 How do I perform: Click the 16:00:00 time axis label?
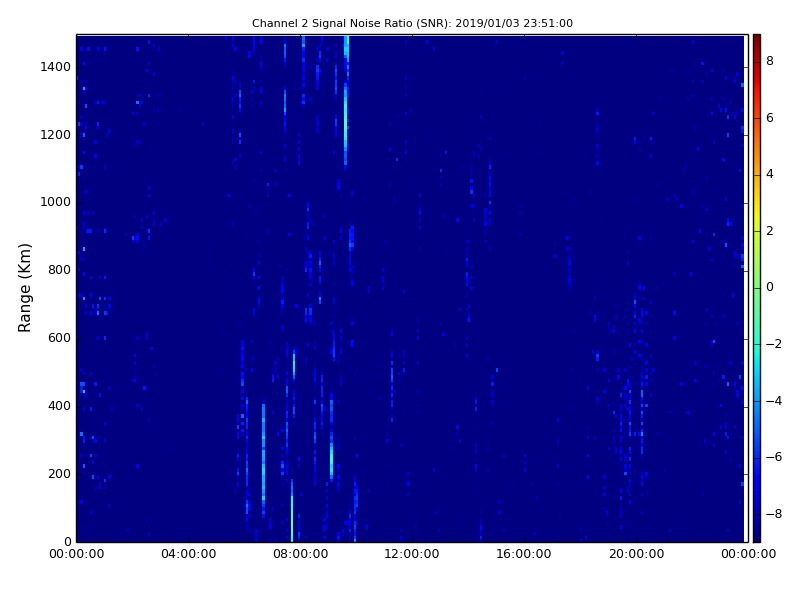[524, 554]
